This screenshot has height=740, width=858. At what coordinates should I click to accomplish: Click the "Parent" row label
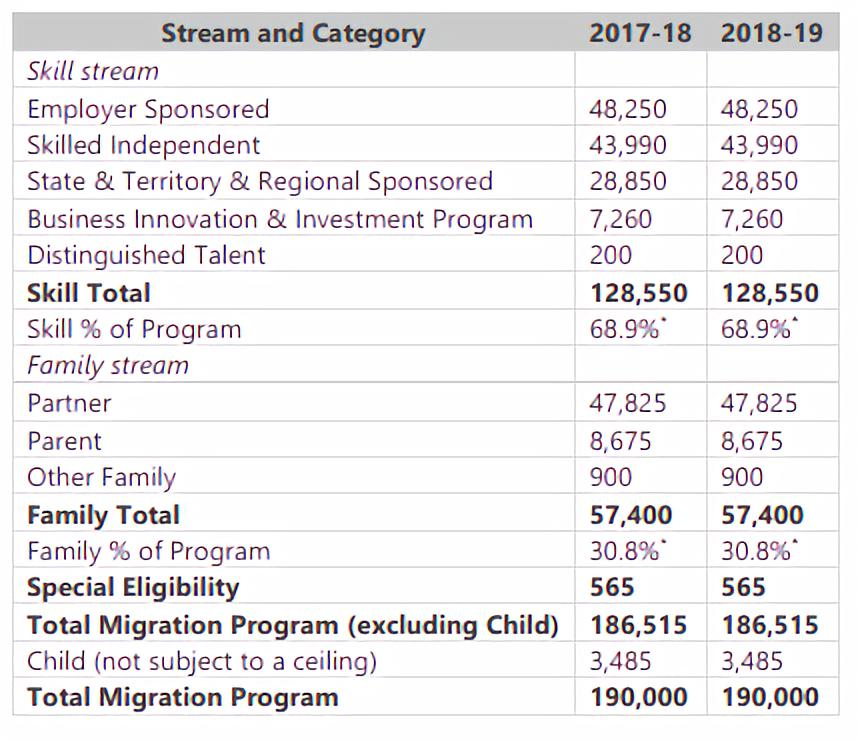64,441
